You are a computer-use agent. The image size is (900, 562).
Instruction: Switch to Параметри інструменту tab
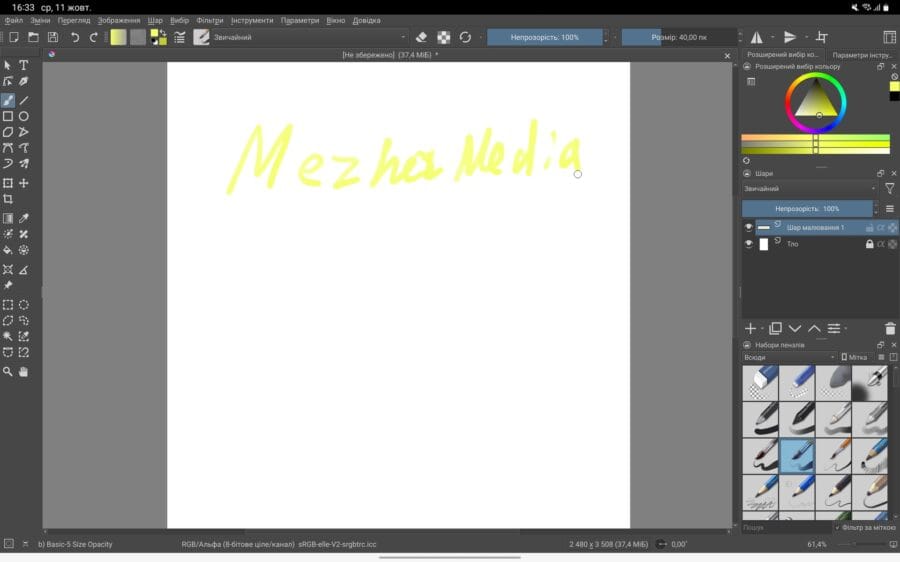(x=862, y=55)
